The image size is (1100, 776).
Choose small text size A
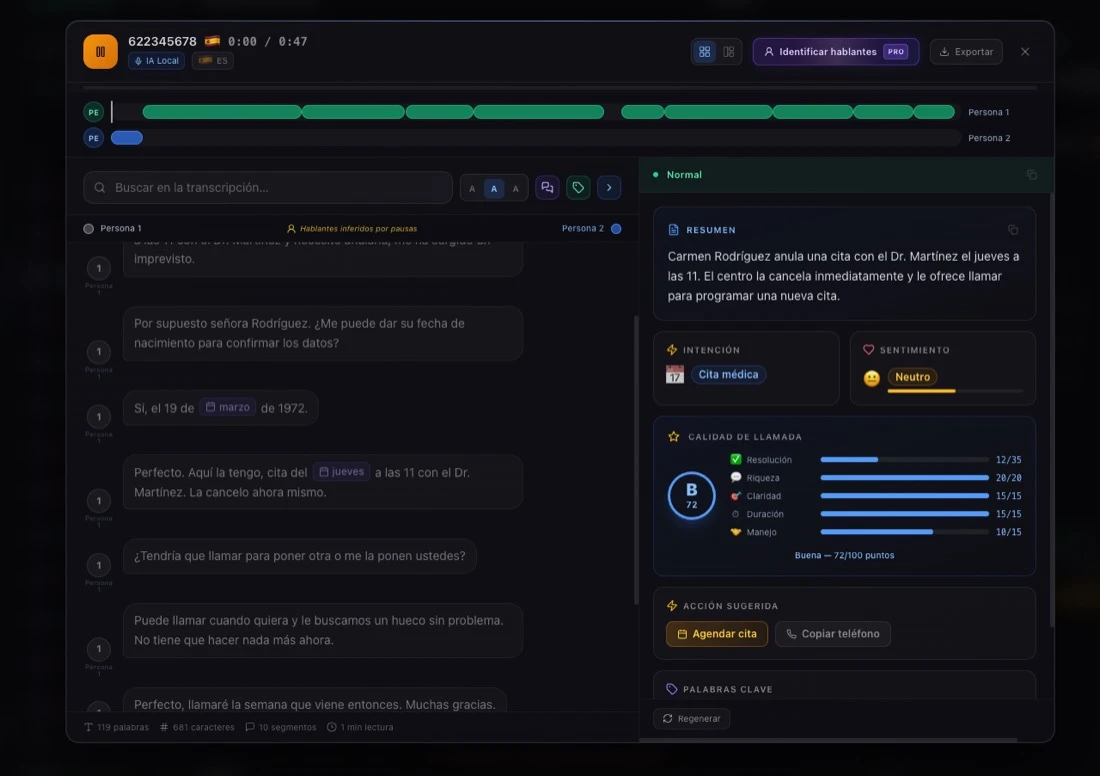pyautogui.click(x=472, y=189)
